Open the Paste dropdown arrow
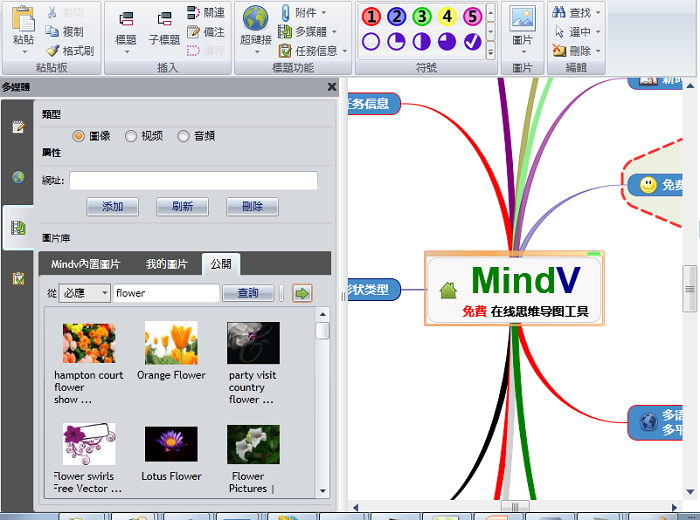This screenshot has width=700, height=520. click(x=24, y=52)
